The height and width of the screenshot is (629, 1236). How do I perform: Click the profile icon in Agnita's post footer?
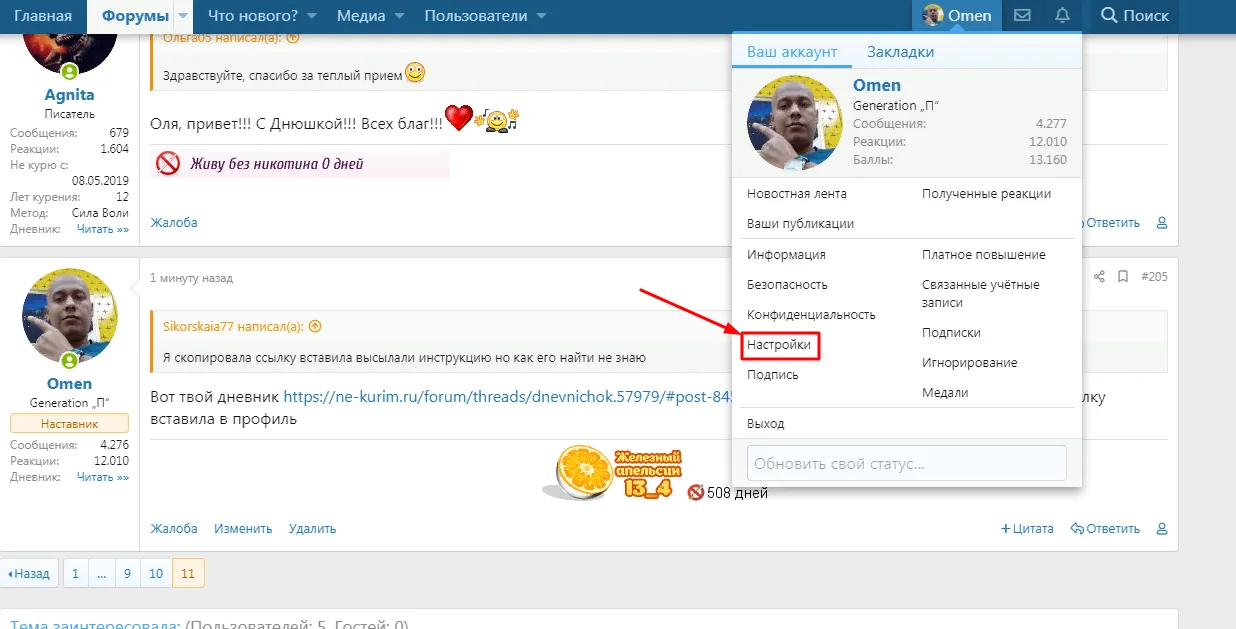(1162, 223)
